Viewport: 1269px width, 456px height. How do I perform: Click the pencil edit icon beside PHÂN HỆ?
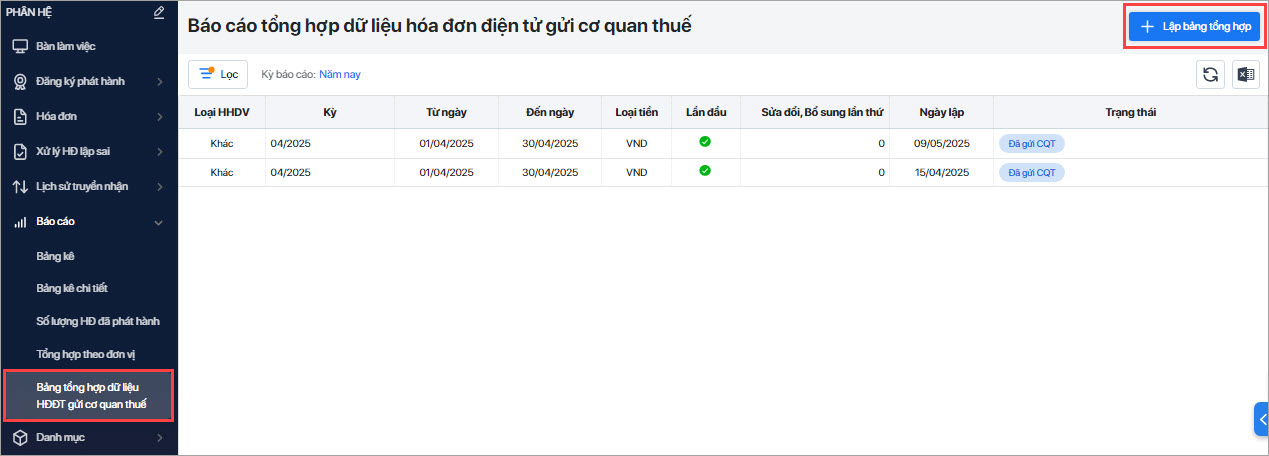(159, 13)
